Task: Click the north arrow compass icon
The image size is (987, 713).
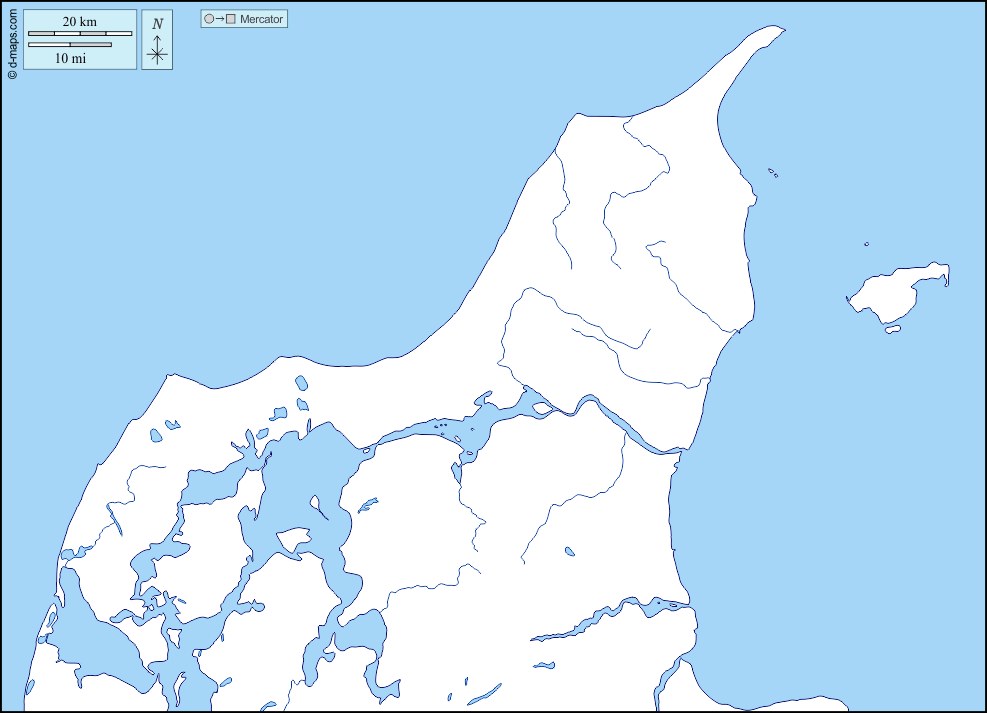Action: (x=157, y=52)
